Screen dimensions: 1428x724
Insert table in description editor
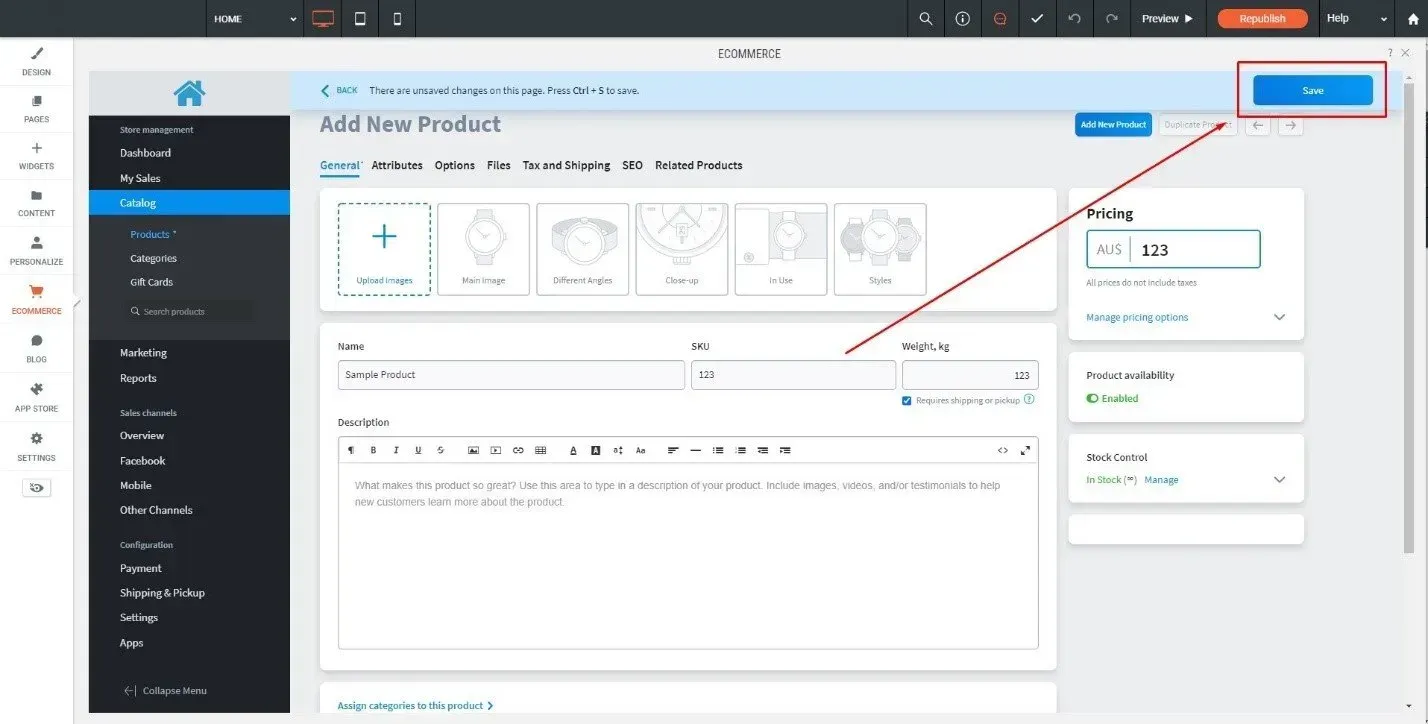[x=541, y=450]
